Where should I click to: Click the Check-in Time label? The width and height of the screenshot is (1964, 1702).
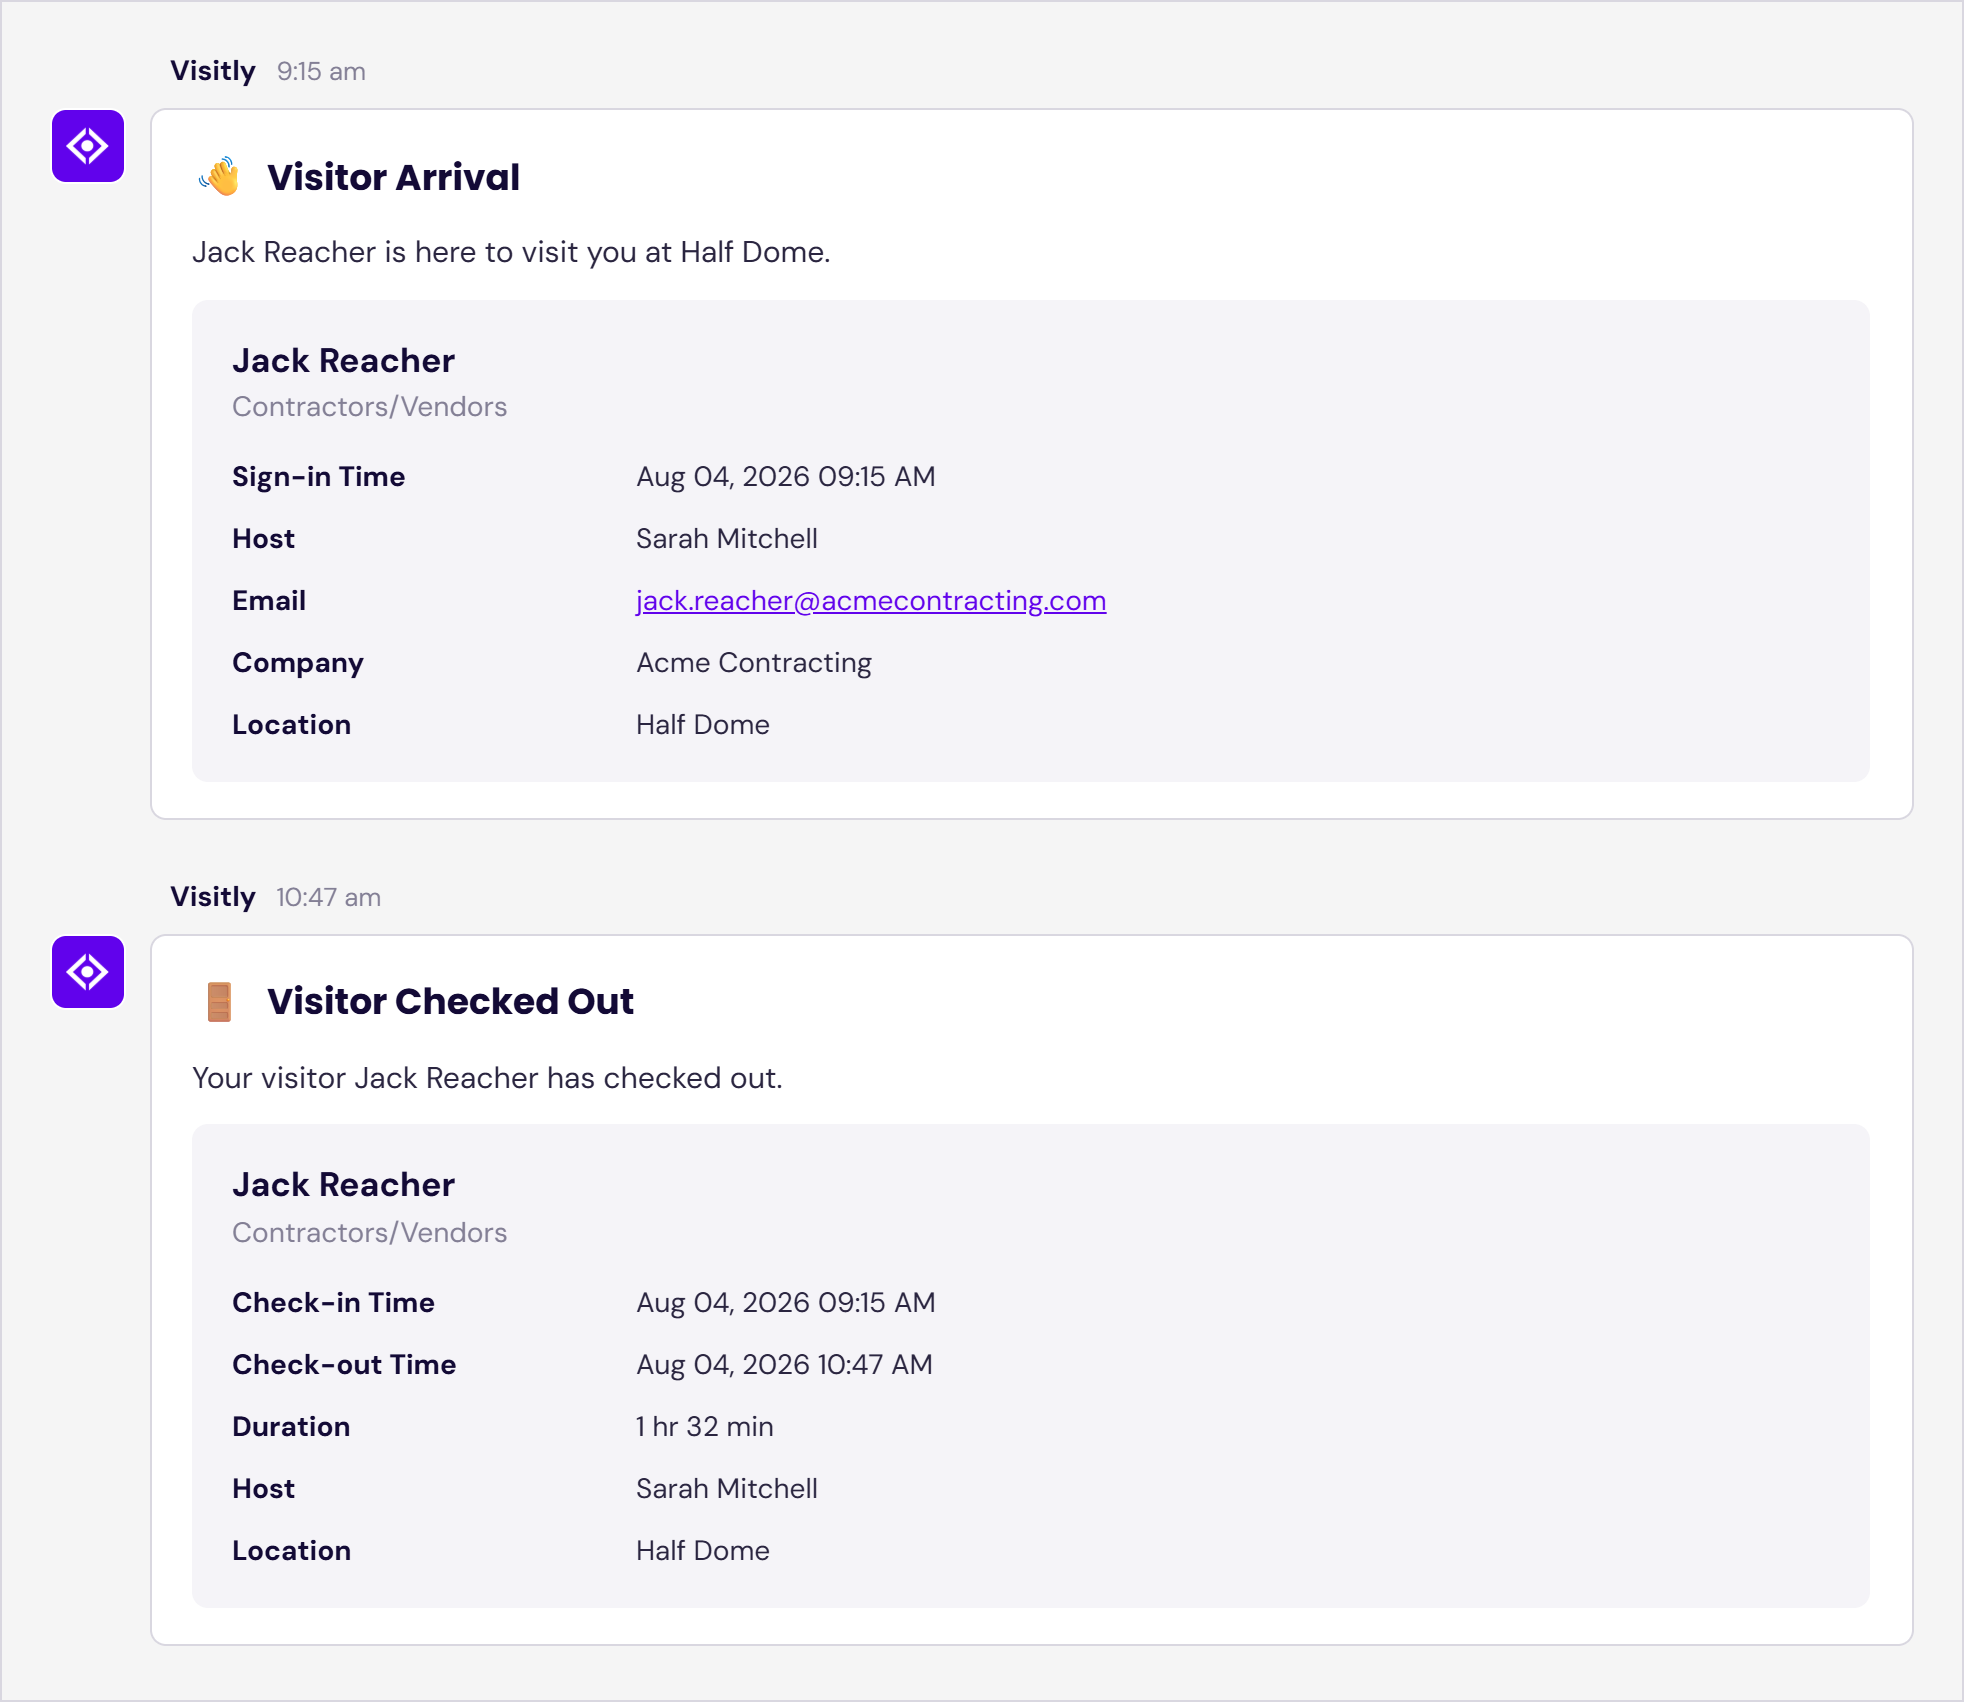(333, 1303)
